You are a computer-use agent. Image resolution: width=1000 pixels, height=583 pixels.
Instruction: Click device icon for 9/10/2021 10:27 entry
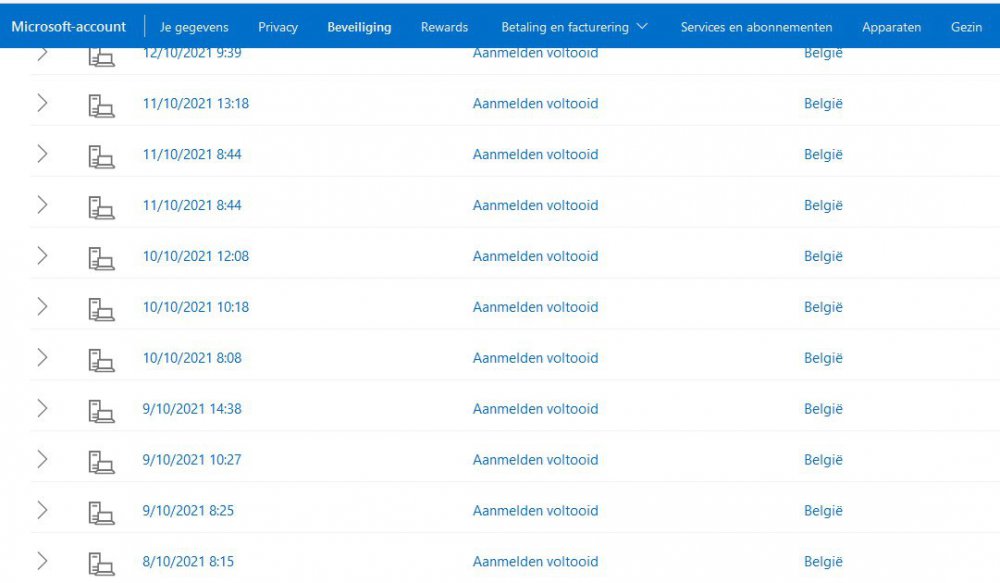tap(100, 461)
